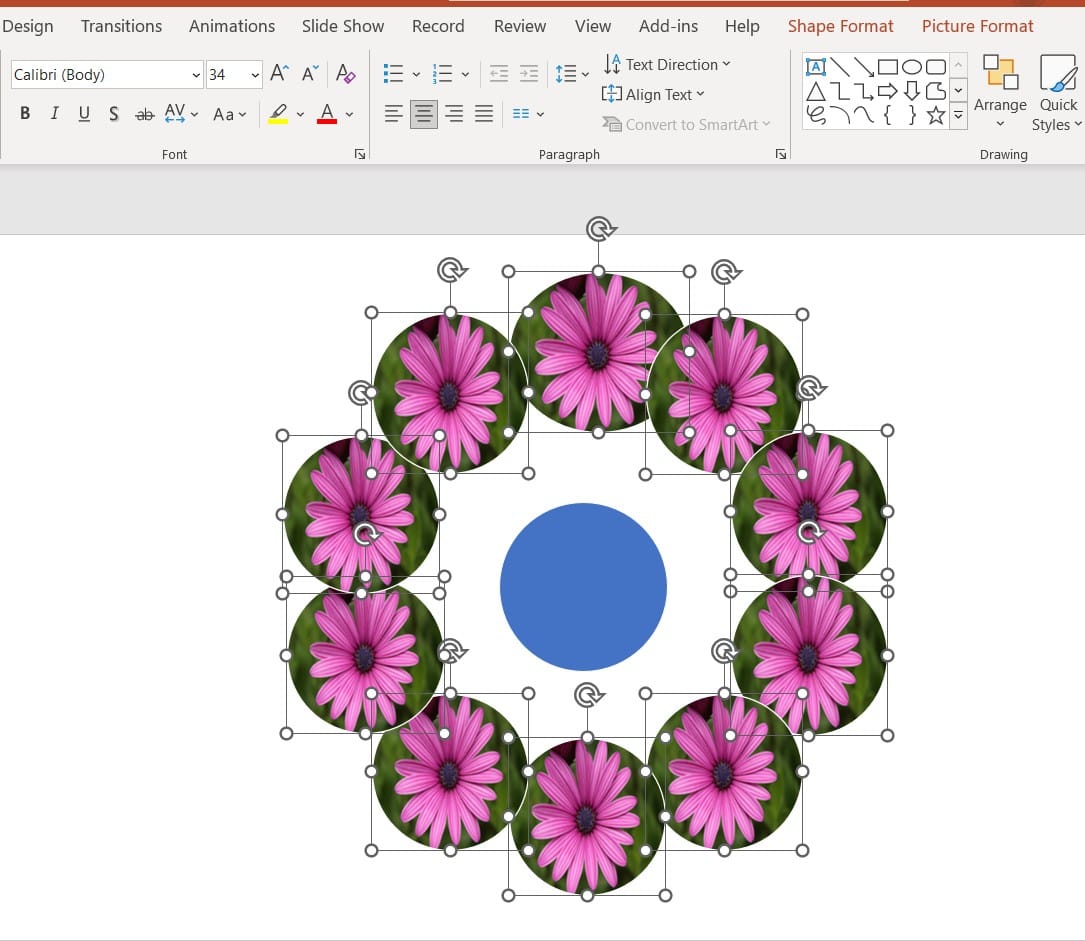Click the font size field showing 34

(x=227, y=75)
